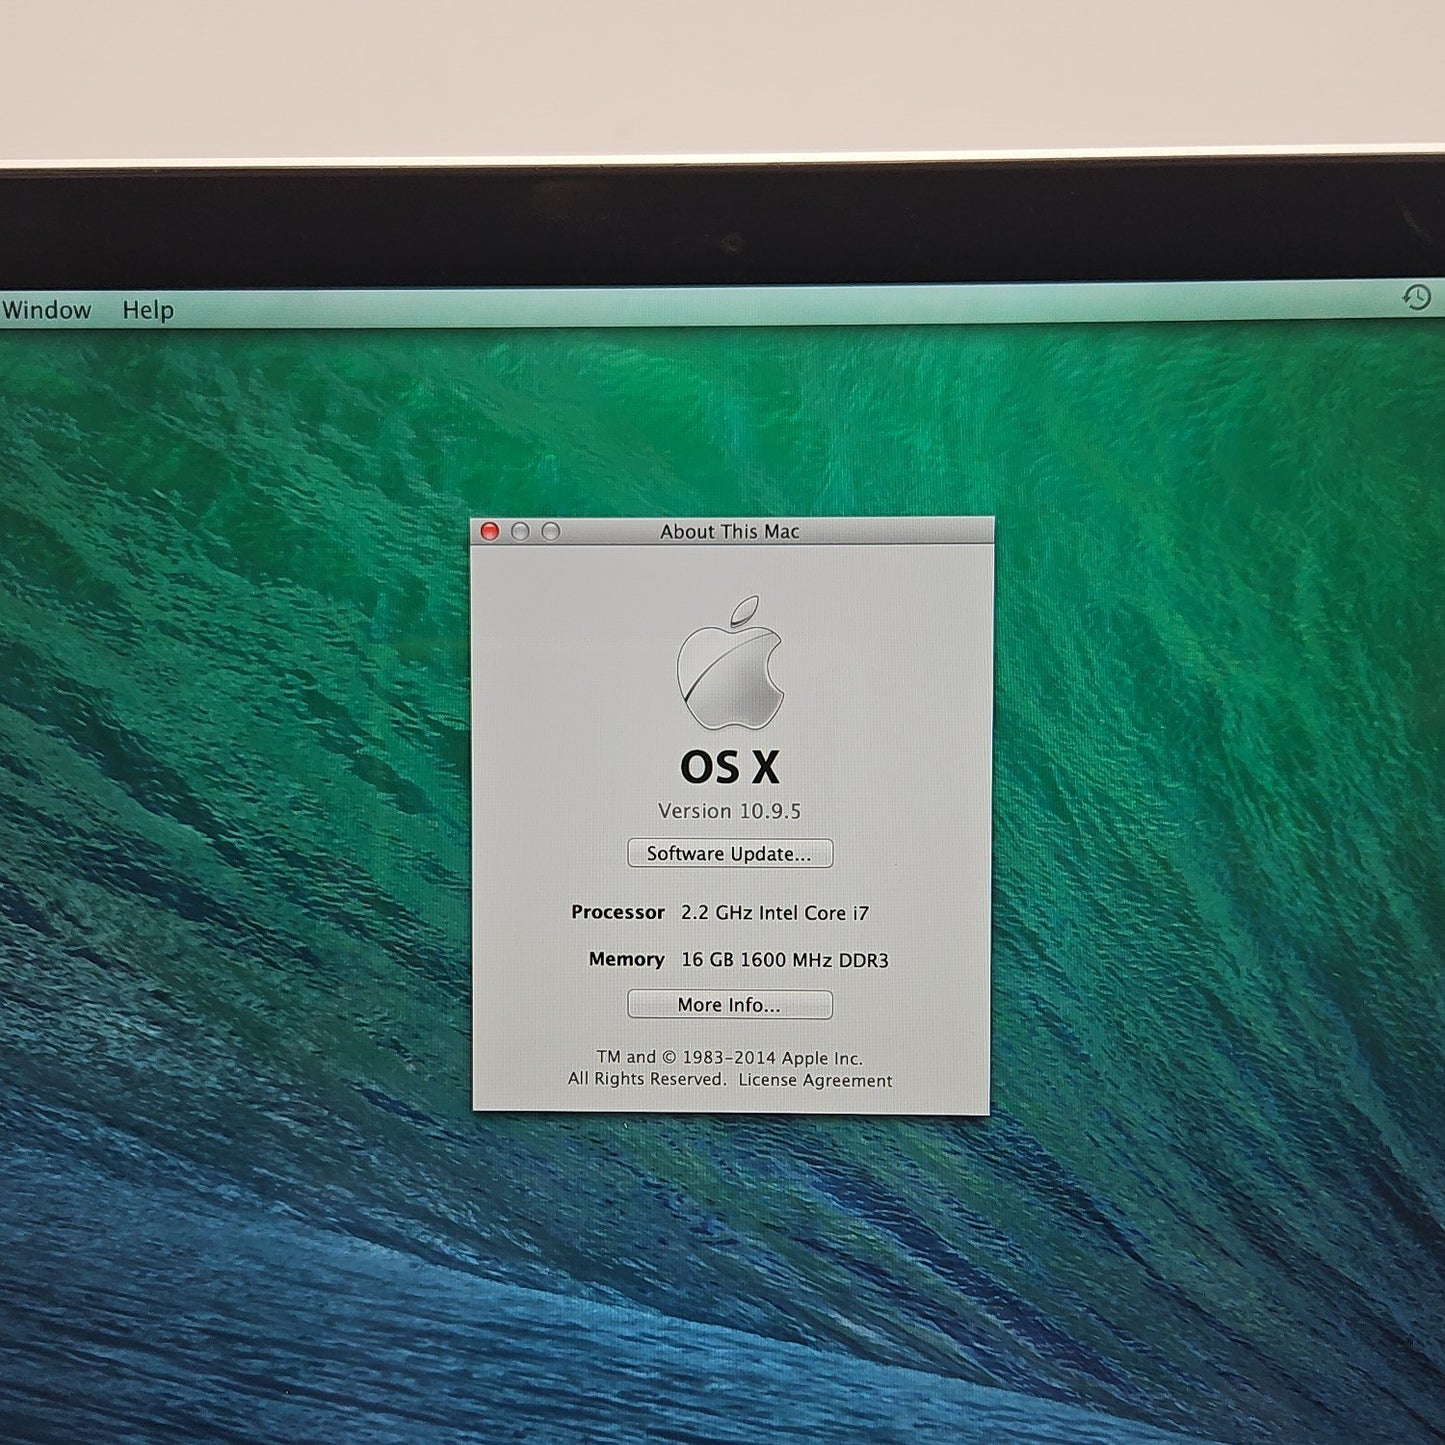
Task: Click the More Info... button
Action: tap(730, 1004)
